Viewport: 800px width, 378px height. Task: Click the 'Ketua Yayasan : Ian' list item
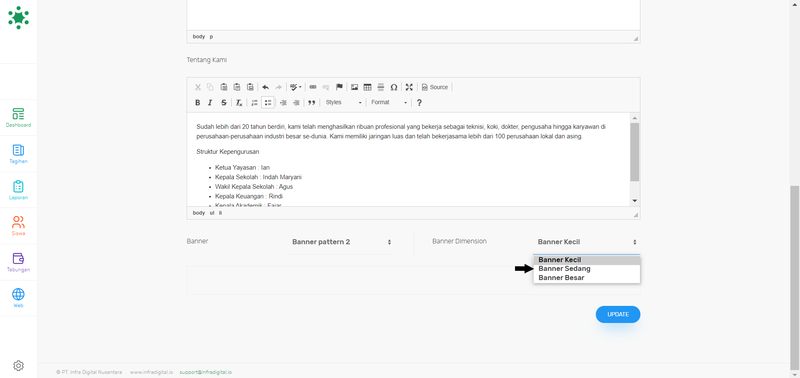242,167
